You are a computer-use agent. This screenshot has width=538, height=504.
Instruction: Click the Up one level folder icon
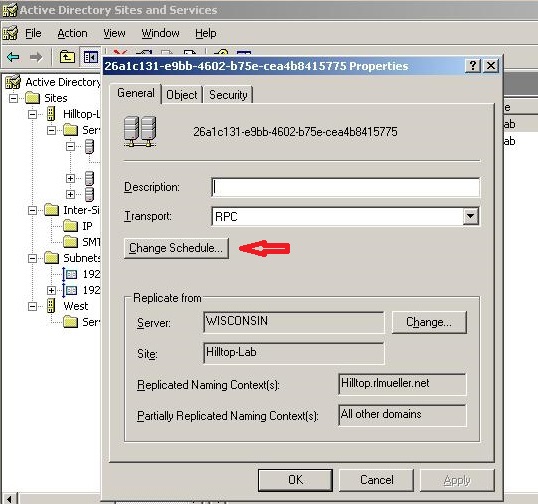tap(67, 57)
